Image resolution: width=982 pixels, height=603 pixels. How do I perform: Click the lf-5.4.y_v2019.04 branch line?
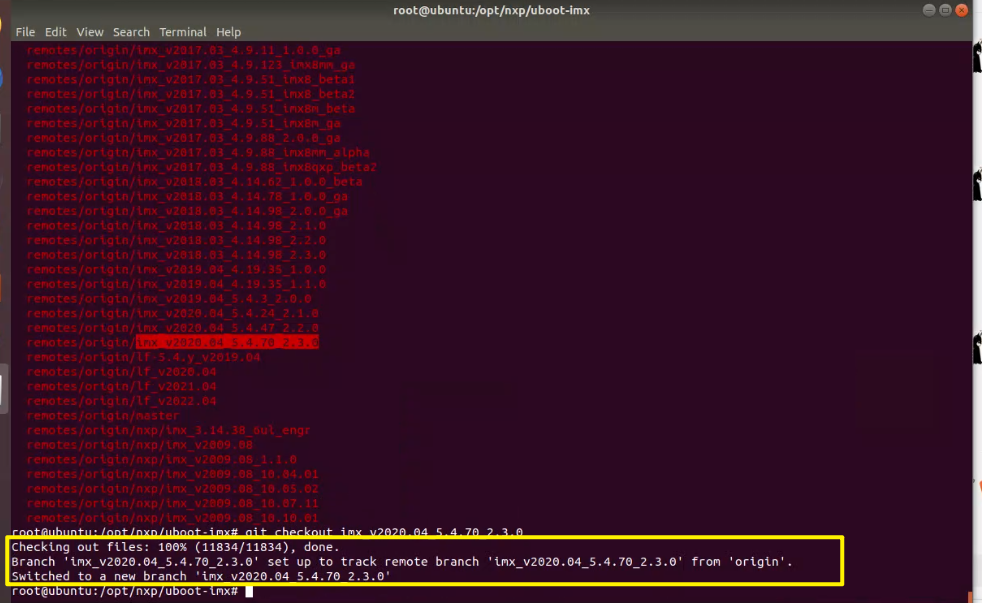[143, 357]
